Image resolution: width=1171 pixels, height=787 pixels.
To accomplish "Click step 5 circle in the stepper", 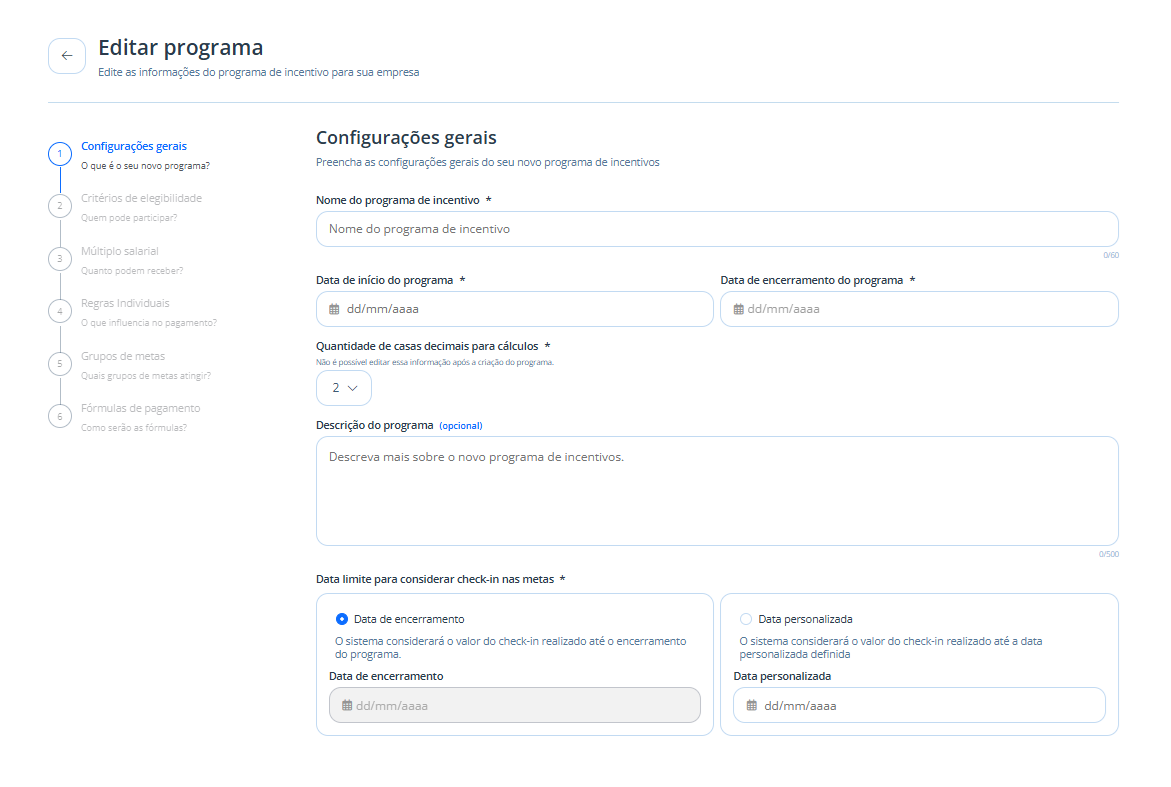I will 60,364.
